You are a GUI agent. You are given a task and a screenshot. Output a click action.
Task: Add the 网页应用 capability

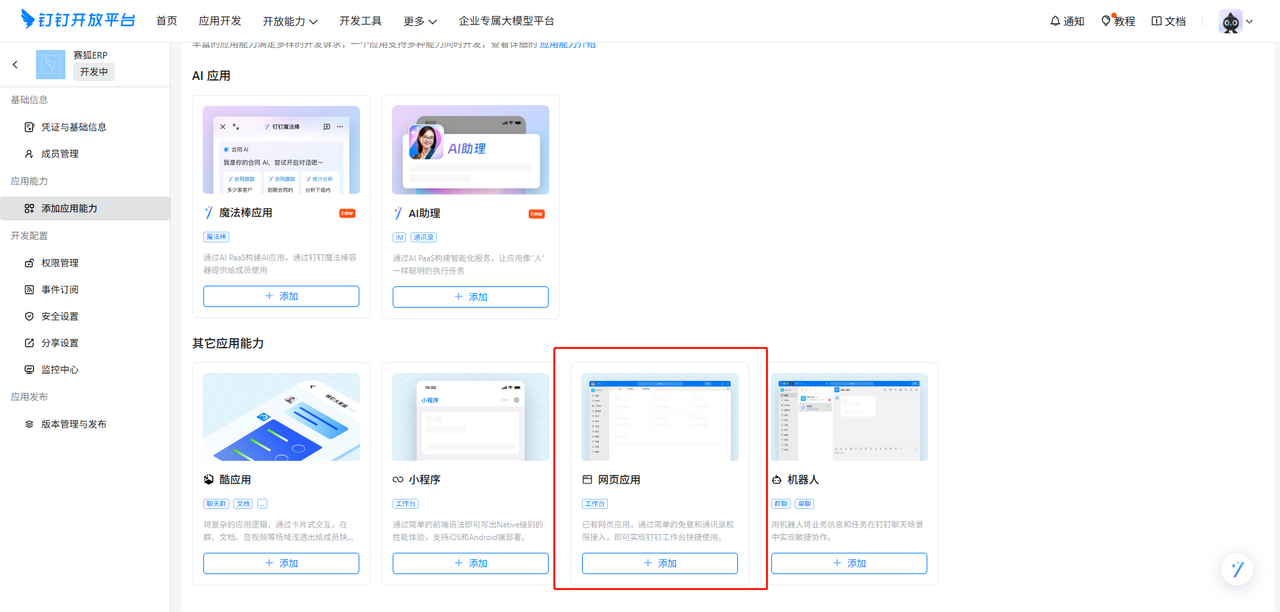(x=660, y=564)
